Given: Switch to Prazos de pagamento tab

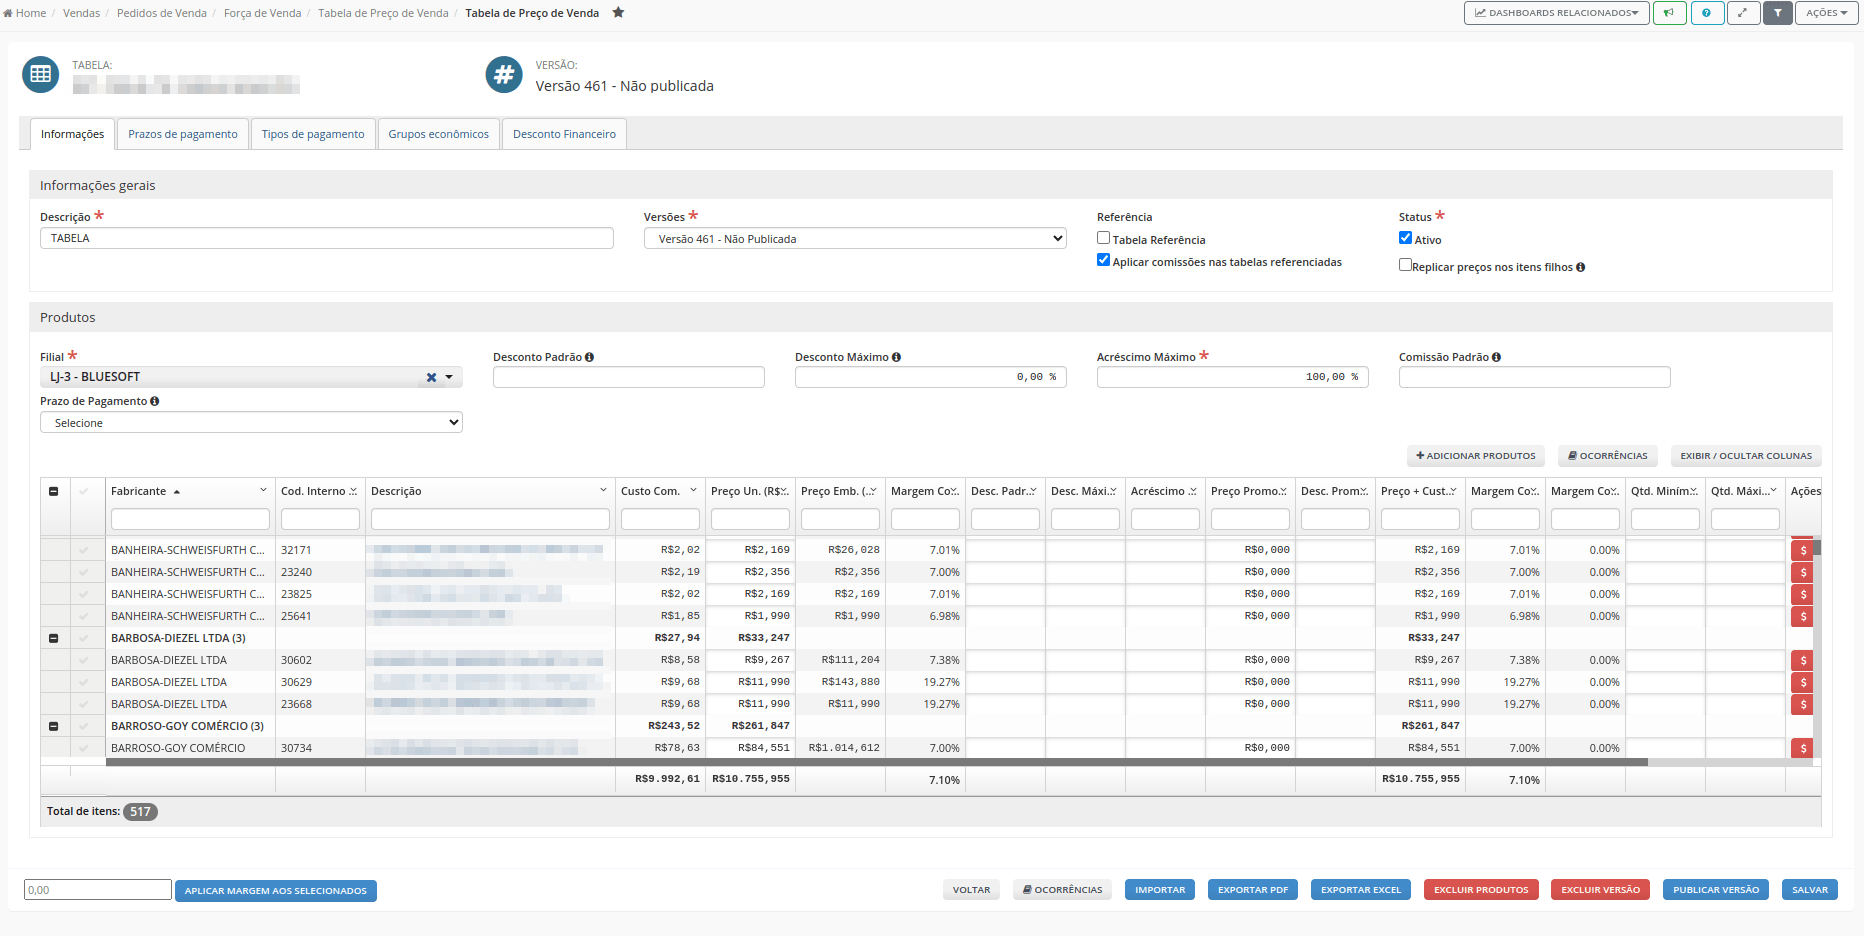Looking at the screenshot, I should (x=183, y=134).
